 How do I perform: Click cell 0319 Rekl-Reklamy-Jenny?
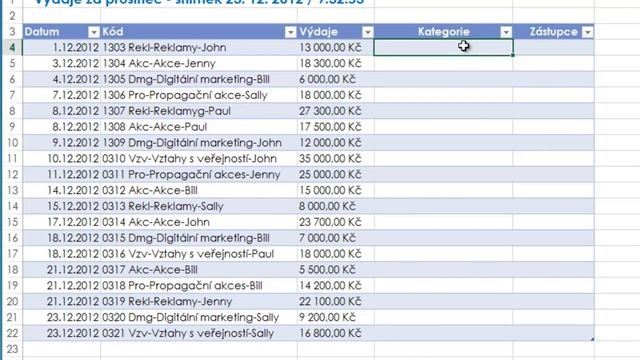(x=199, y=301)
